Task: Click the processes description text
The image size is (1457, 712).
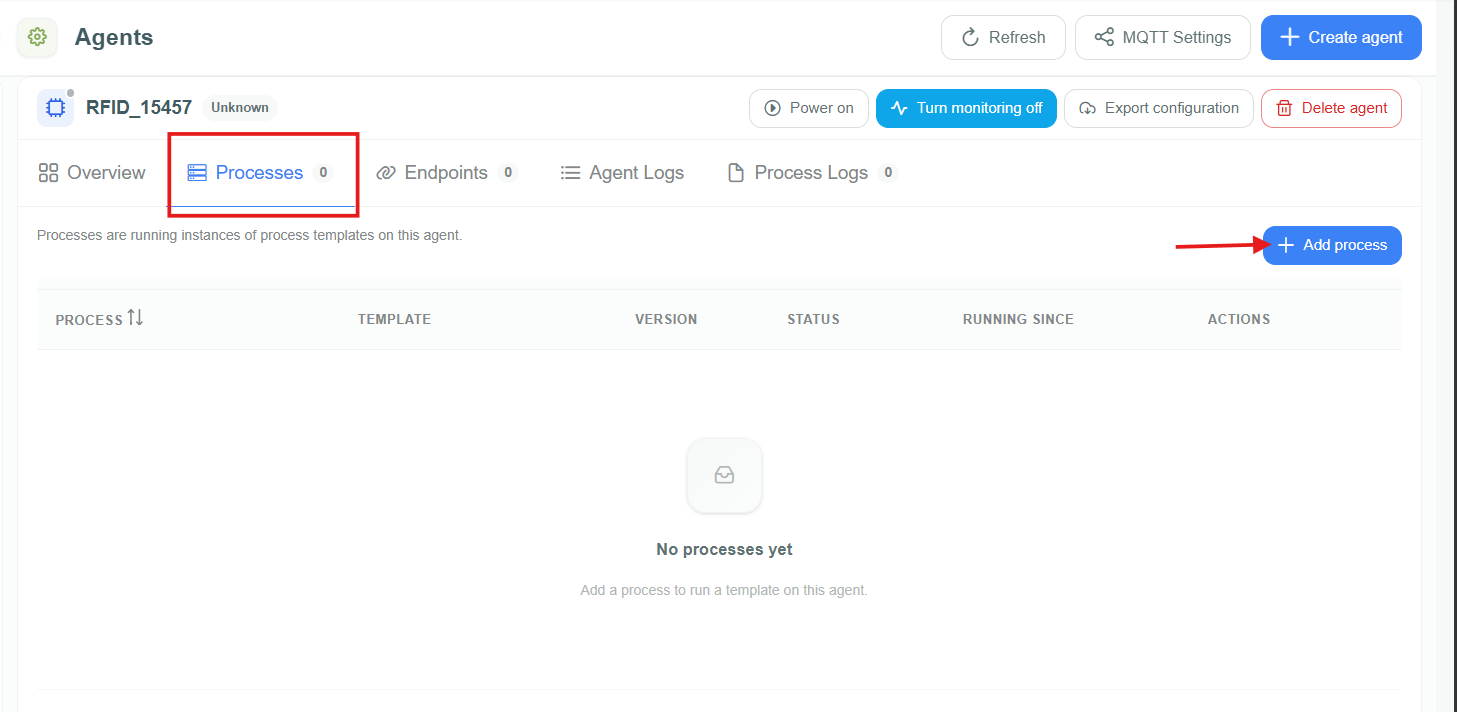Action: click(250, 236)
